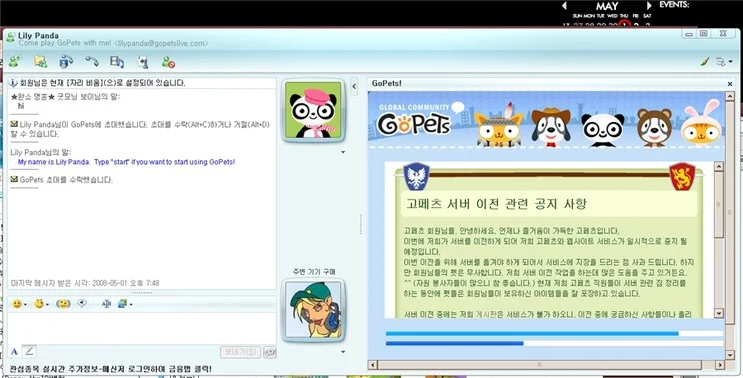Screen dimensions: 743x378
Task: Click the cowboy hat dog pet
Action: pyautogui.click(x=550, y=126)
